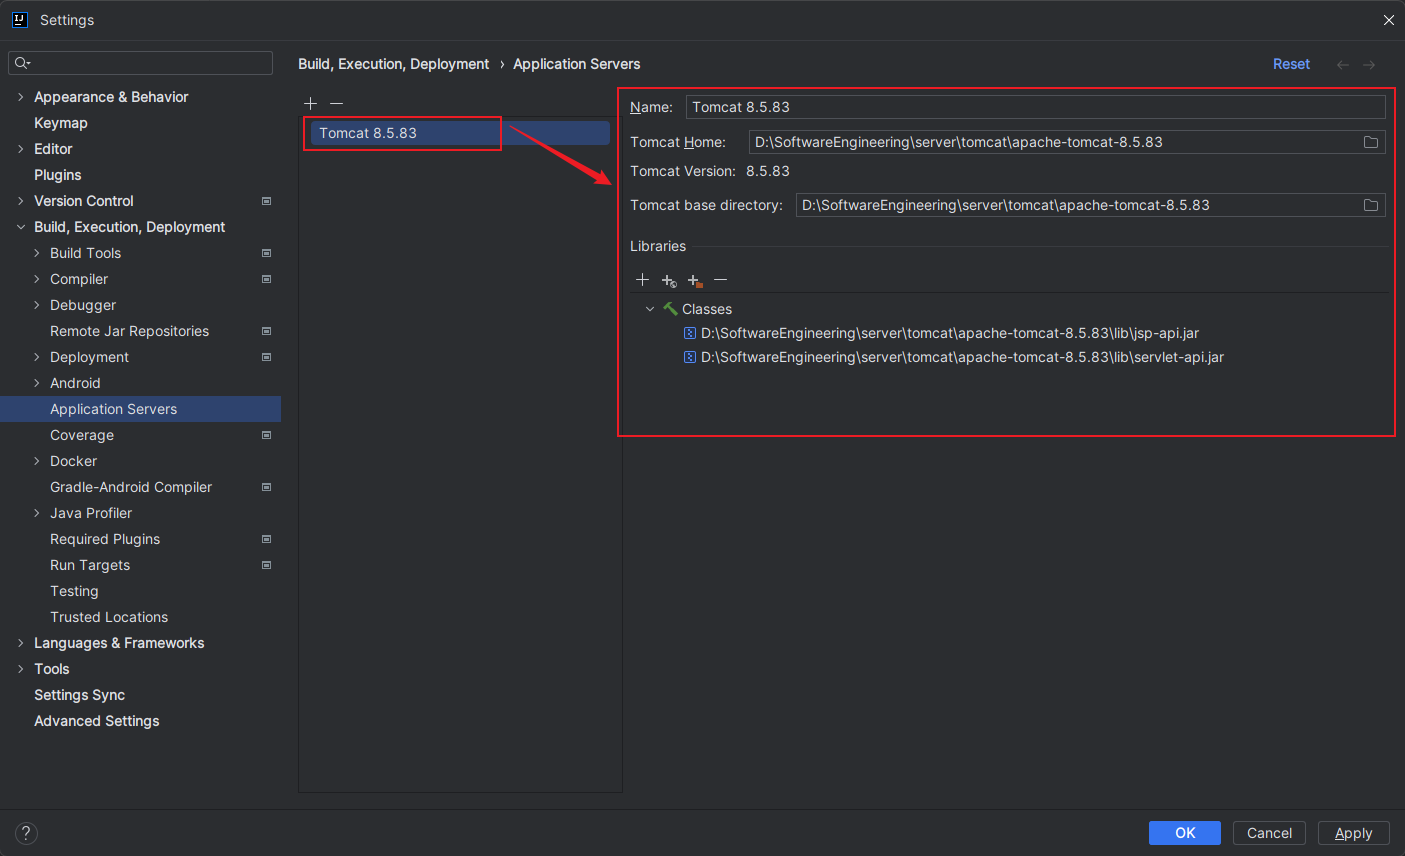Click the Name input field
This screenshot has width=1405, height=856.
click(1035, 107)
